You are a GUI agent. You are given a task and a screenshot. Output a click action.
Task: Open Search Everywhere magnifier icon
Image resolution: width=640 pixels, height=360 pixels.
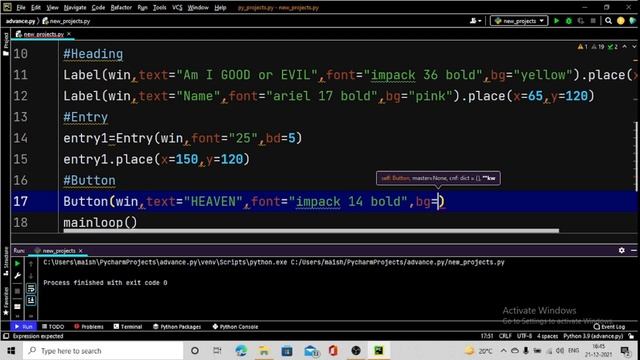click(x=608, y=21)
